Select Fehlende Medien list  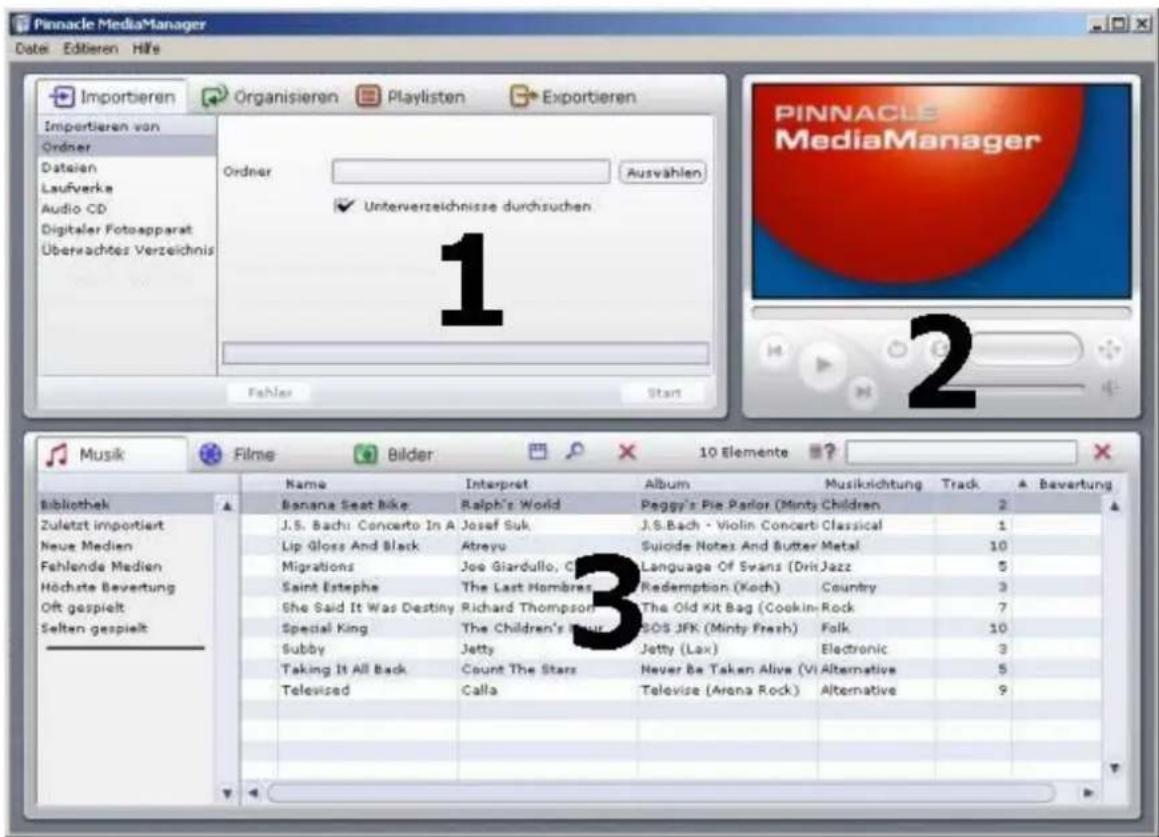[126, 566]
